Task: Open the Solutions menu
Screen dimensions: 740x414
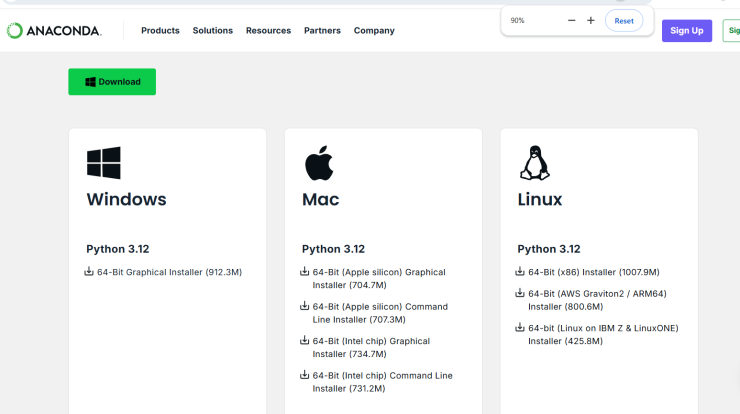Action: tap(213, 31)
